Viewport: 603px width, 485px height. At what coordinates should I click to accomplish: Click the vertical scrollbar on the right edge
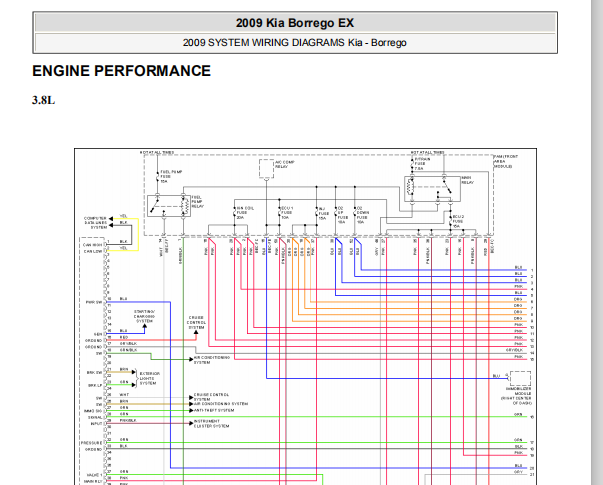point(597,242)
